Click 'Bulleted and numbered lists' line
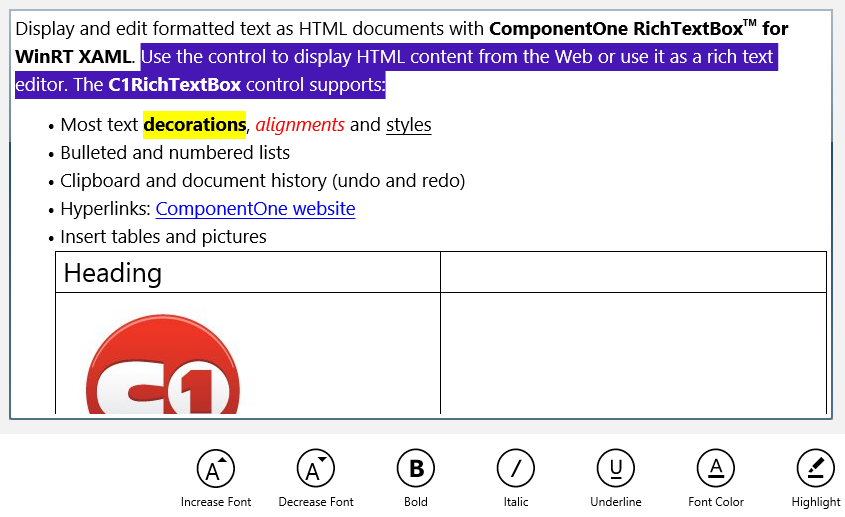This screenshot has width=845, height=517. click(x=175, y=153)
